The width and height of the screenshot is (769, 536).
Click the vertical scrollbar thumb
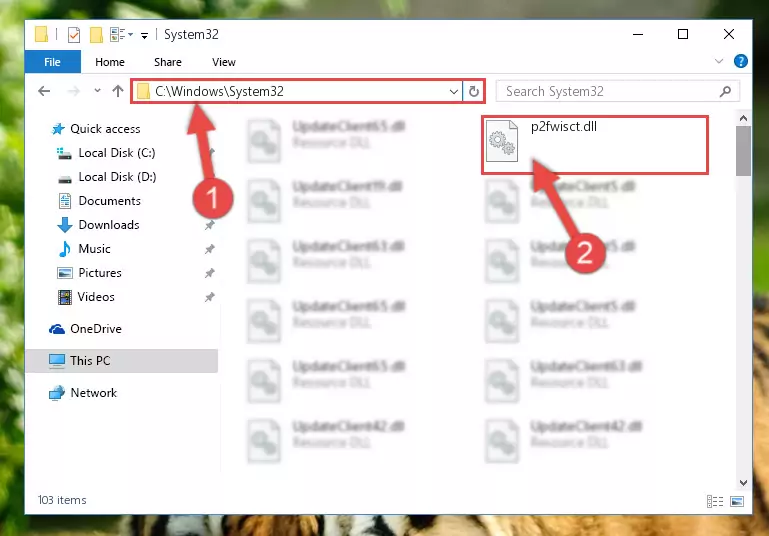pos(743,151)
